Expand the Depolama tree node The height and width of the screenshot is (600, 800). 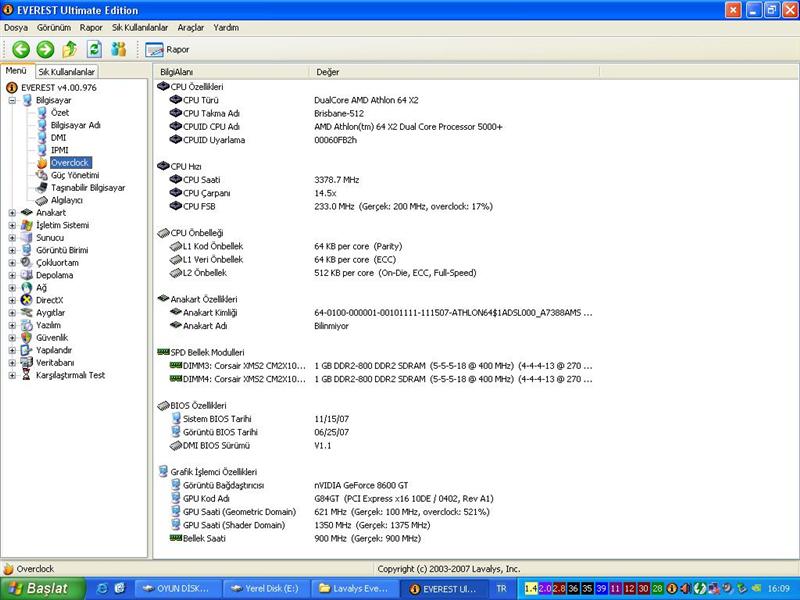click(12, 275)
